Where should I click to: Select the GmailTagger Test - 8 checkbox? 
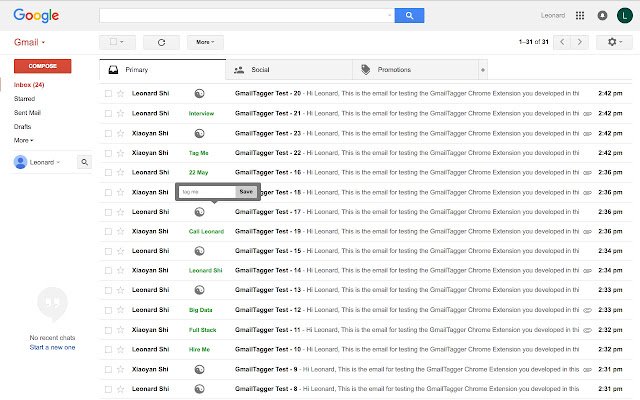(x=108, y=389)
